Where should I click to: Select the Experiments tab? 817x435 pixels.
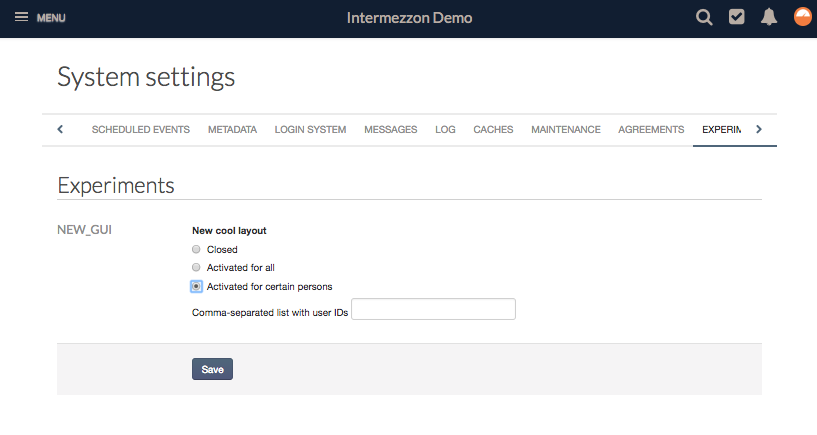pyautogui.click(x=721, y=130)
